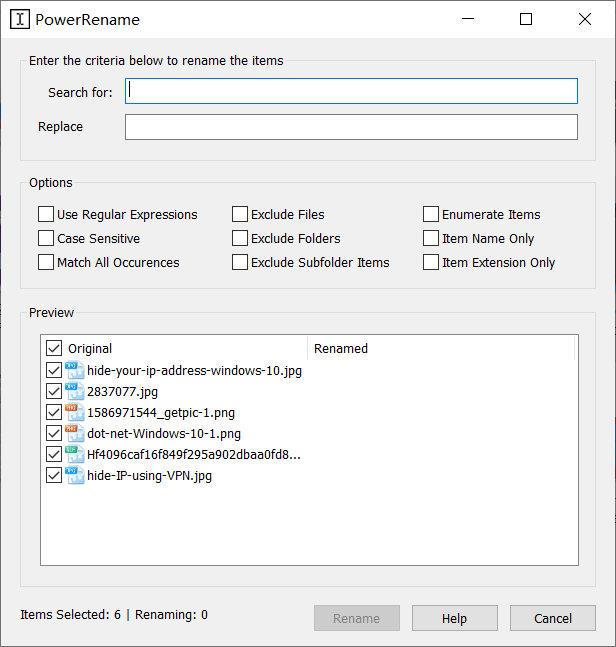This screenshot has height=647, width=616.
Task: Click the 2837077.jpg file icon
Action: tap(75, 391)
